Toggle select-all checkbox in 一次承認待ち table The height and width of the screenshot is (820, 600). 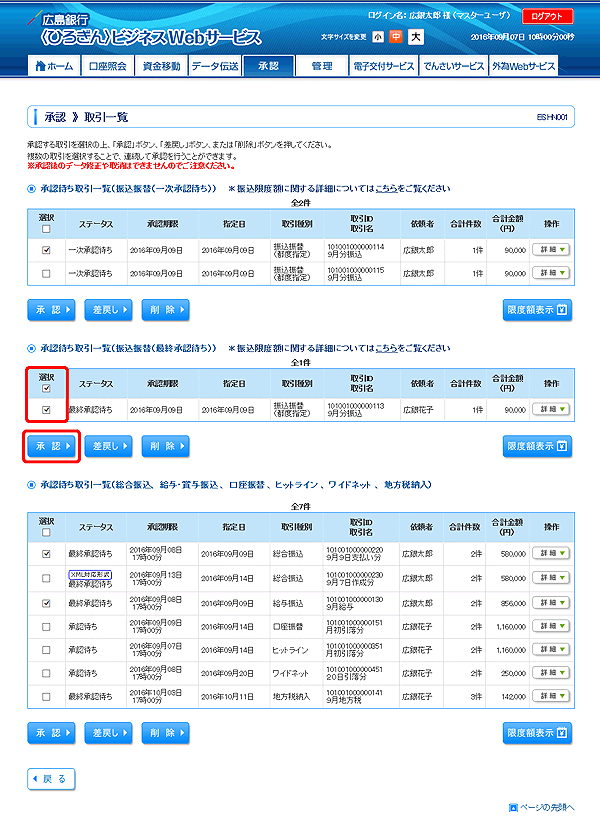point(47,228)
